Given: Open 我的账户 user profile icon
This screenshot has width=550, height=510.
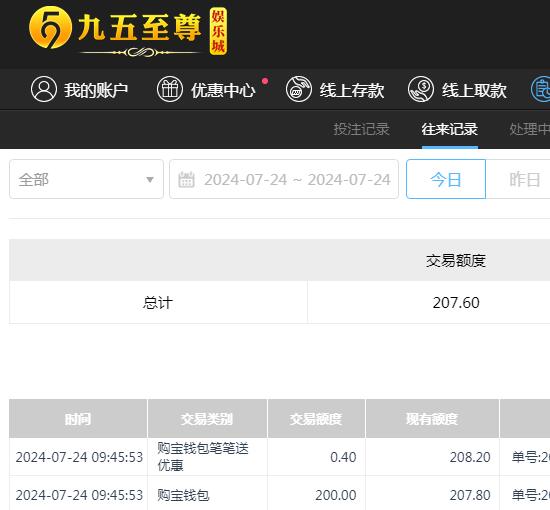Looking at the screenshot, I should tap(44, 89).
